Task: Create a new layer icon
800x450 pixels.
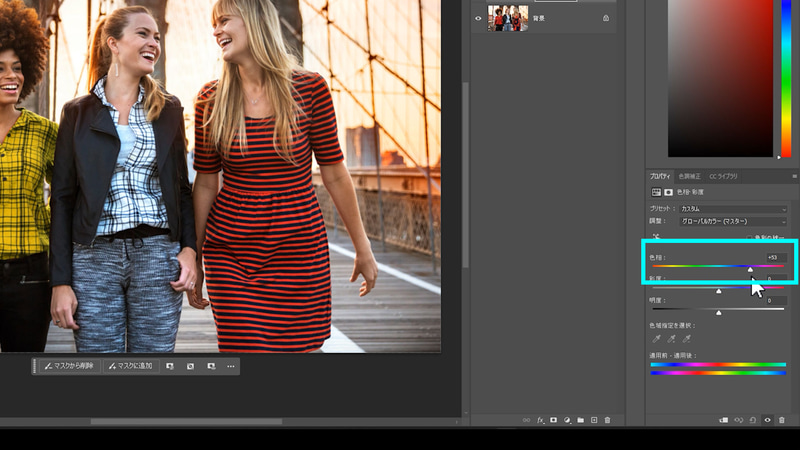Action: click(594, 420)
